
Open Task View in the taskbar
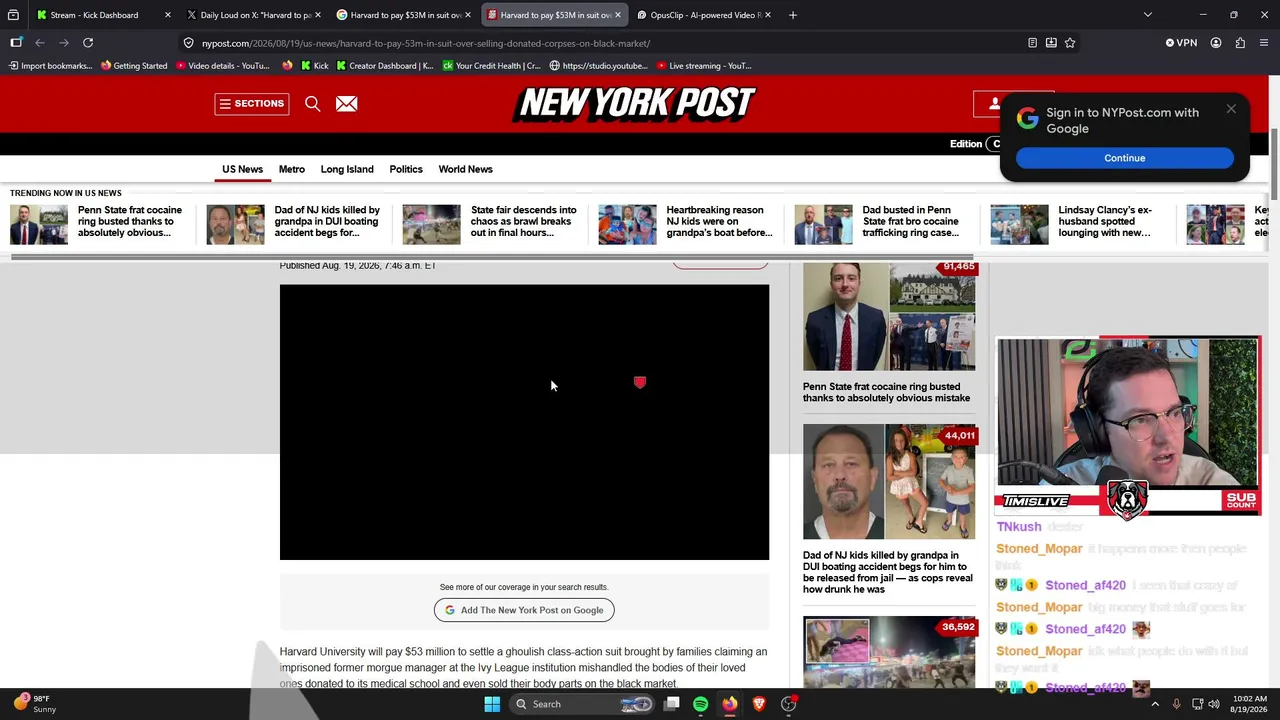pos(672,704)
